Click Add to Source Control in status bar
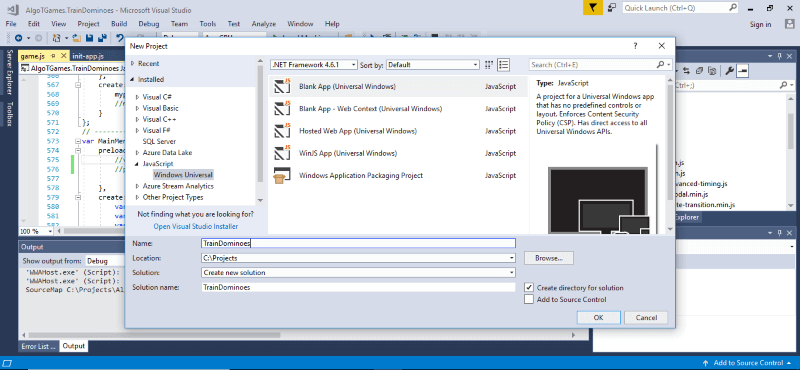Screen dimensions: 800x370 pos(748,363)
